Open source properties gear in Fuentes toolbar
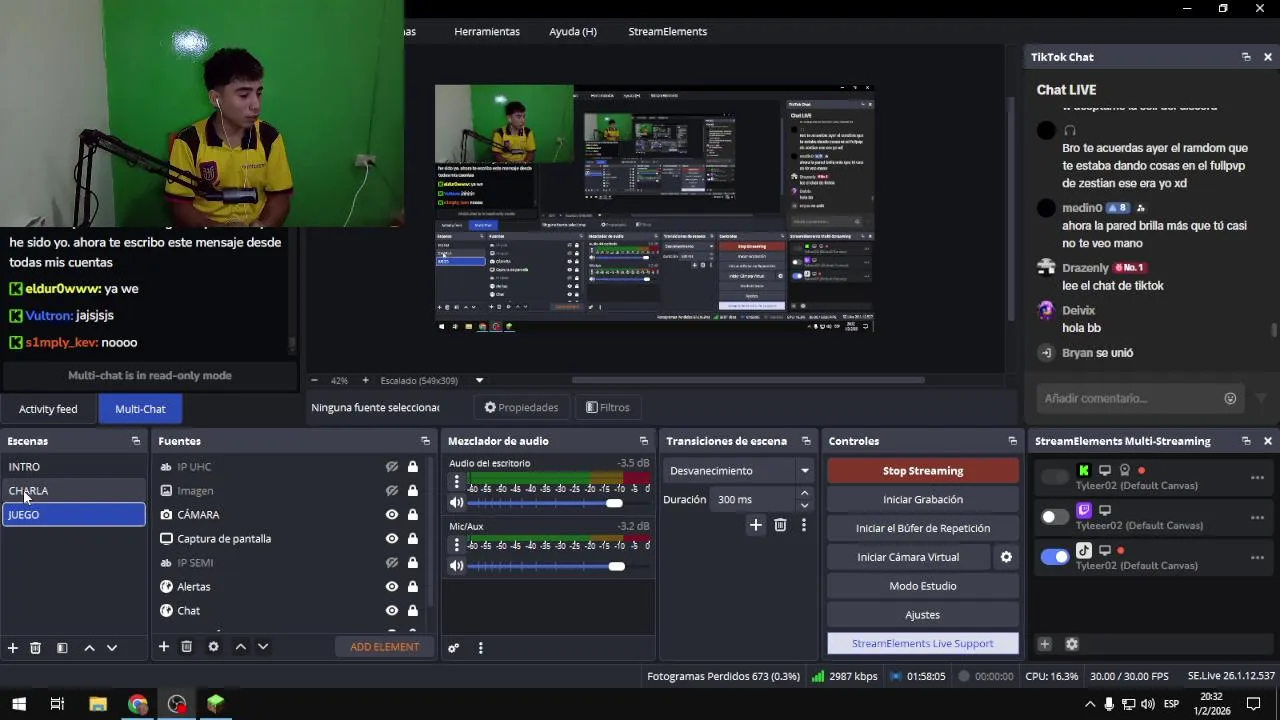The height and width of the screenshot is (720, 1280). click(213, 647)
